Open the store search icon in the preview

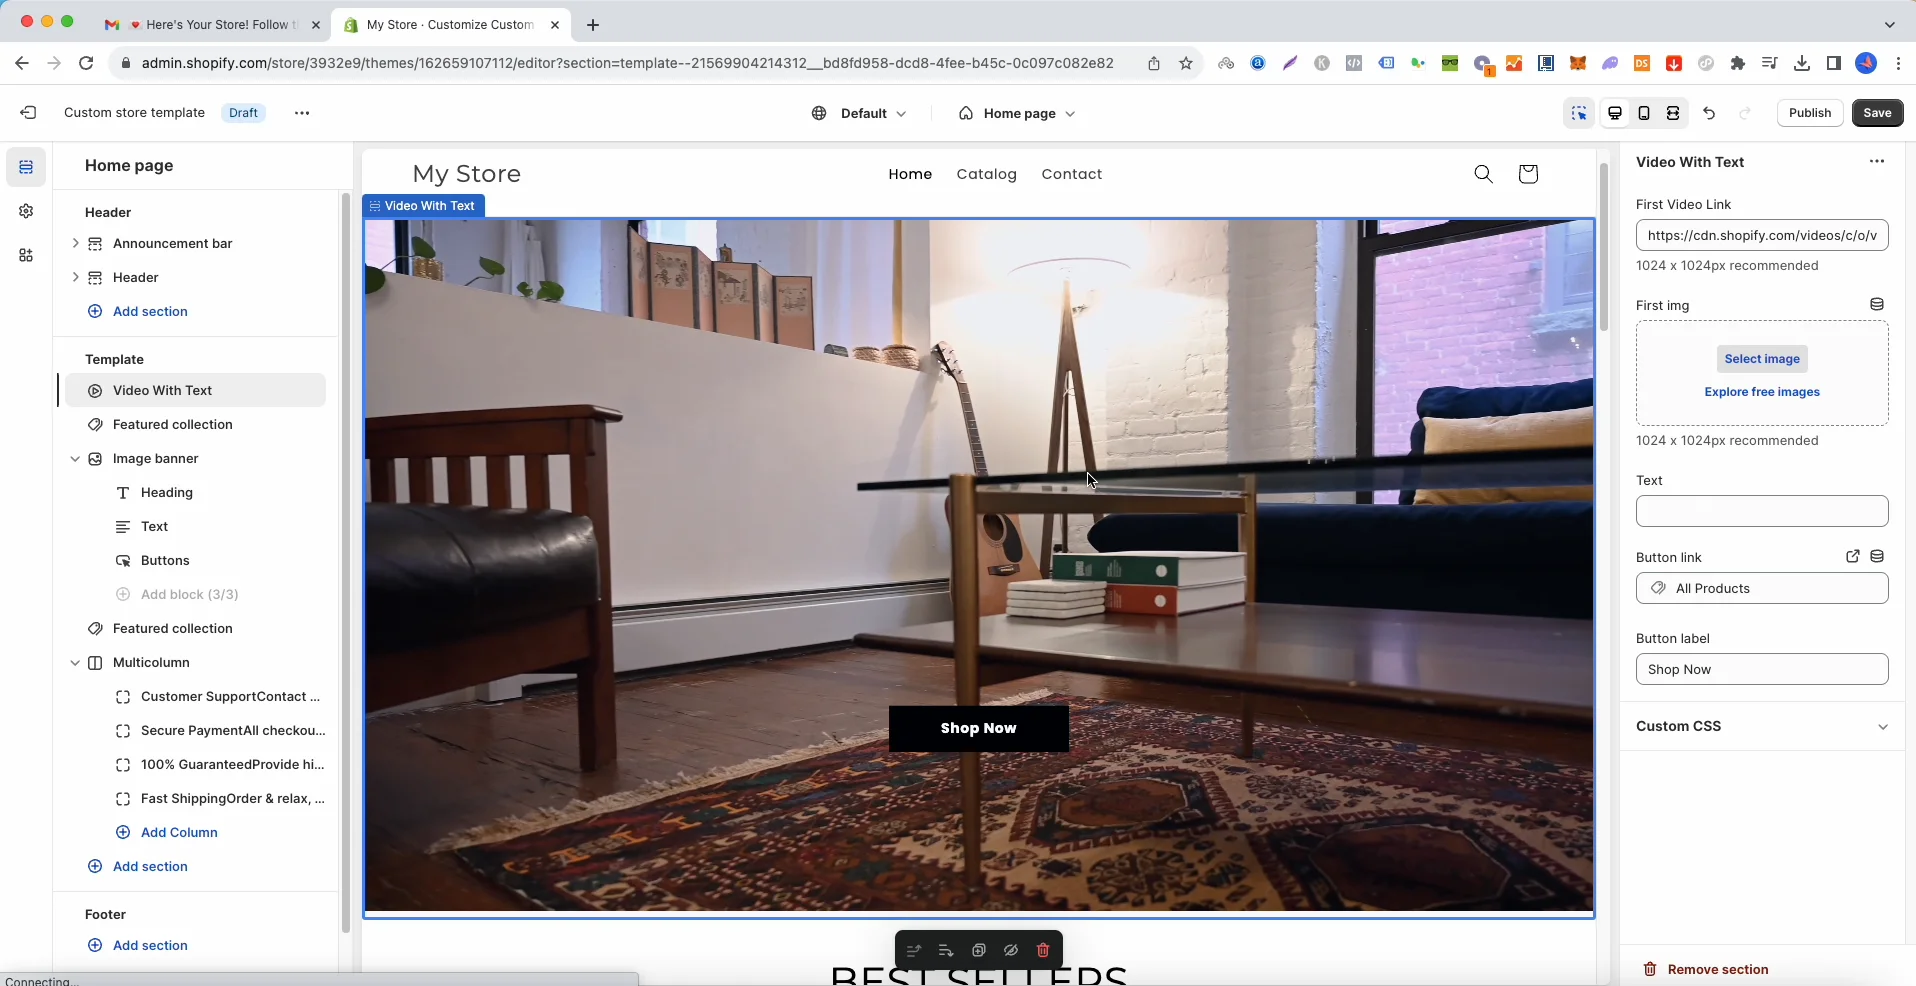click(x=1484, y=174)
